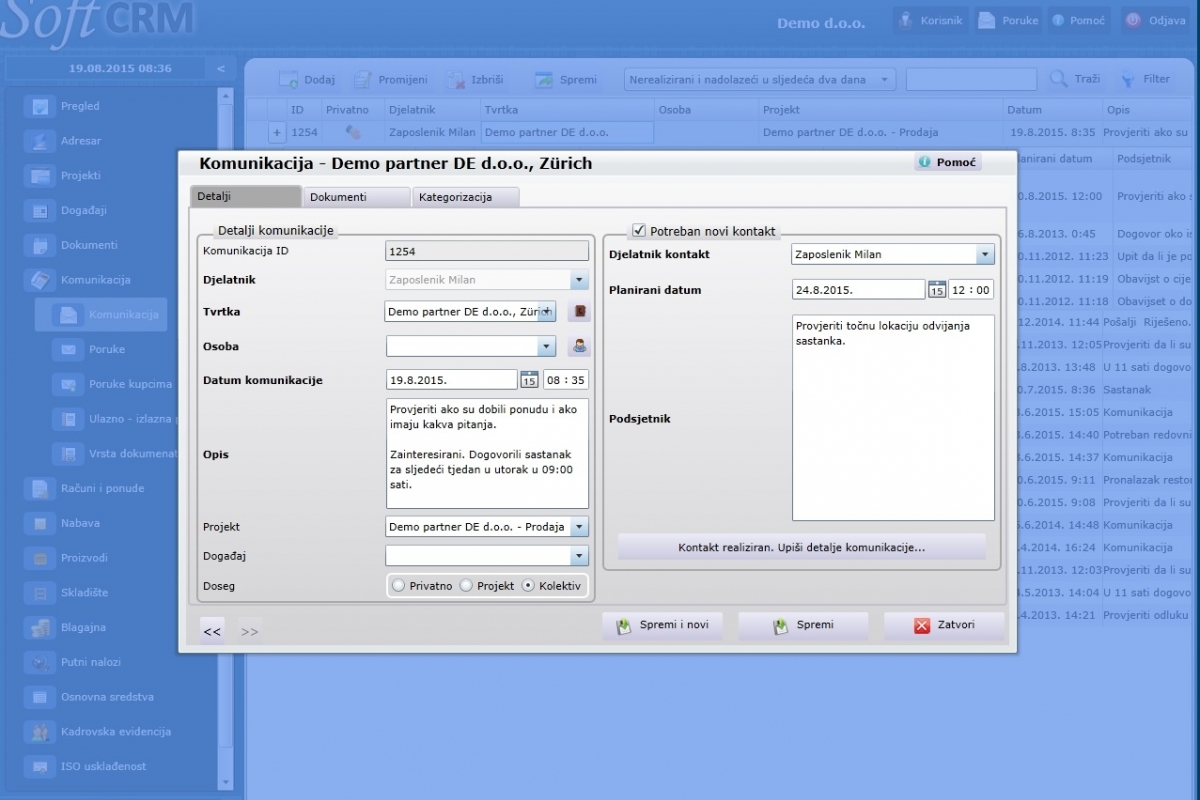This screenshot has width=1200, height=800.
Task: Open calendar for Datum komunikacije
Action: (x=529, y=380)
